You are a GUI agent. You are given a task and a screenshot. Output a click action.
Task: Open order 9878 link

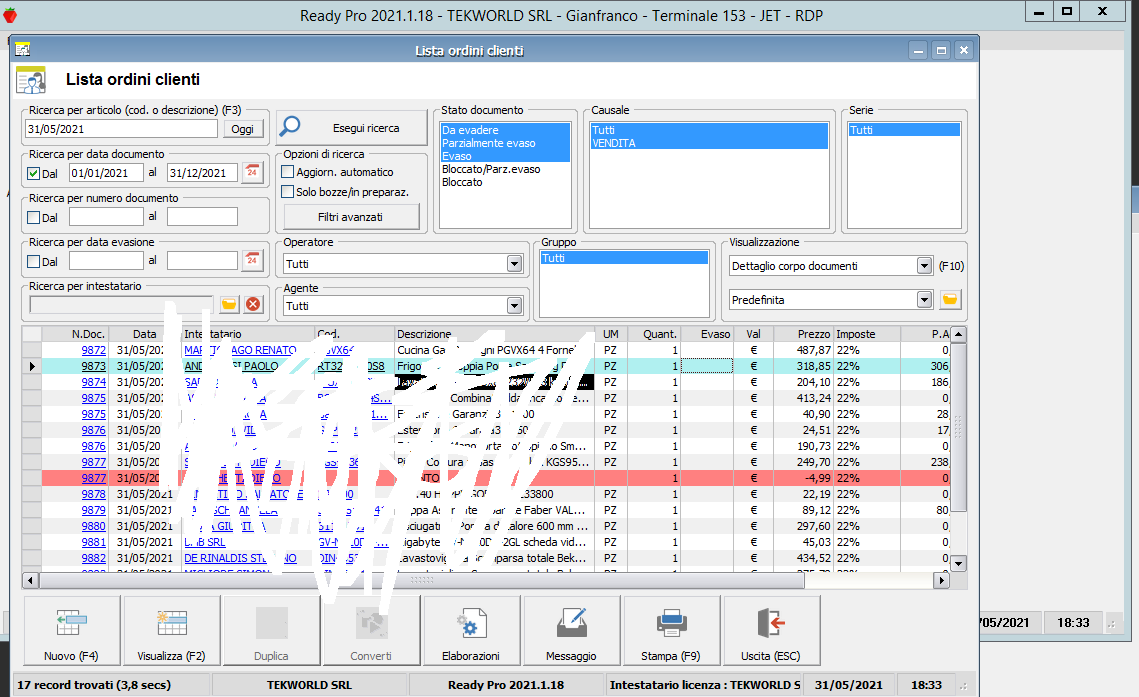(x=94, y=494)
